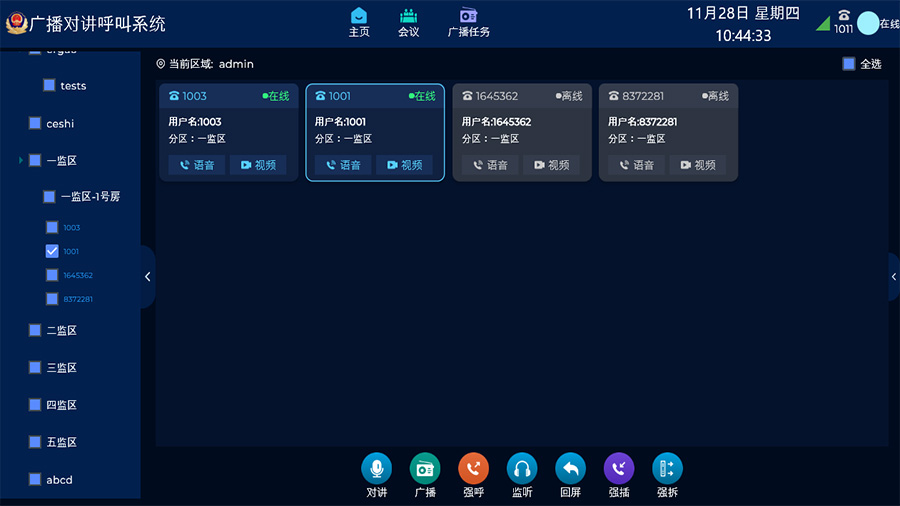Click the 回屏 return screen icon

coord(570,468)
